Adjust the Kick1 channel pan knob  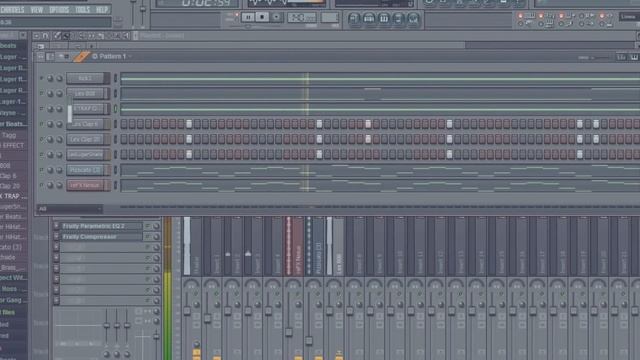click(x=50, y=78)
